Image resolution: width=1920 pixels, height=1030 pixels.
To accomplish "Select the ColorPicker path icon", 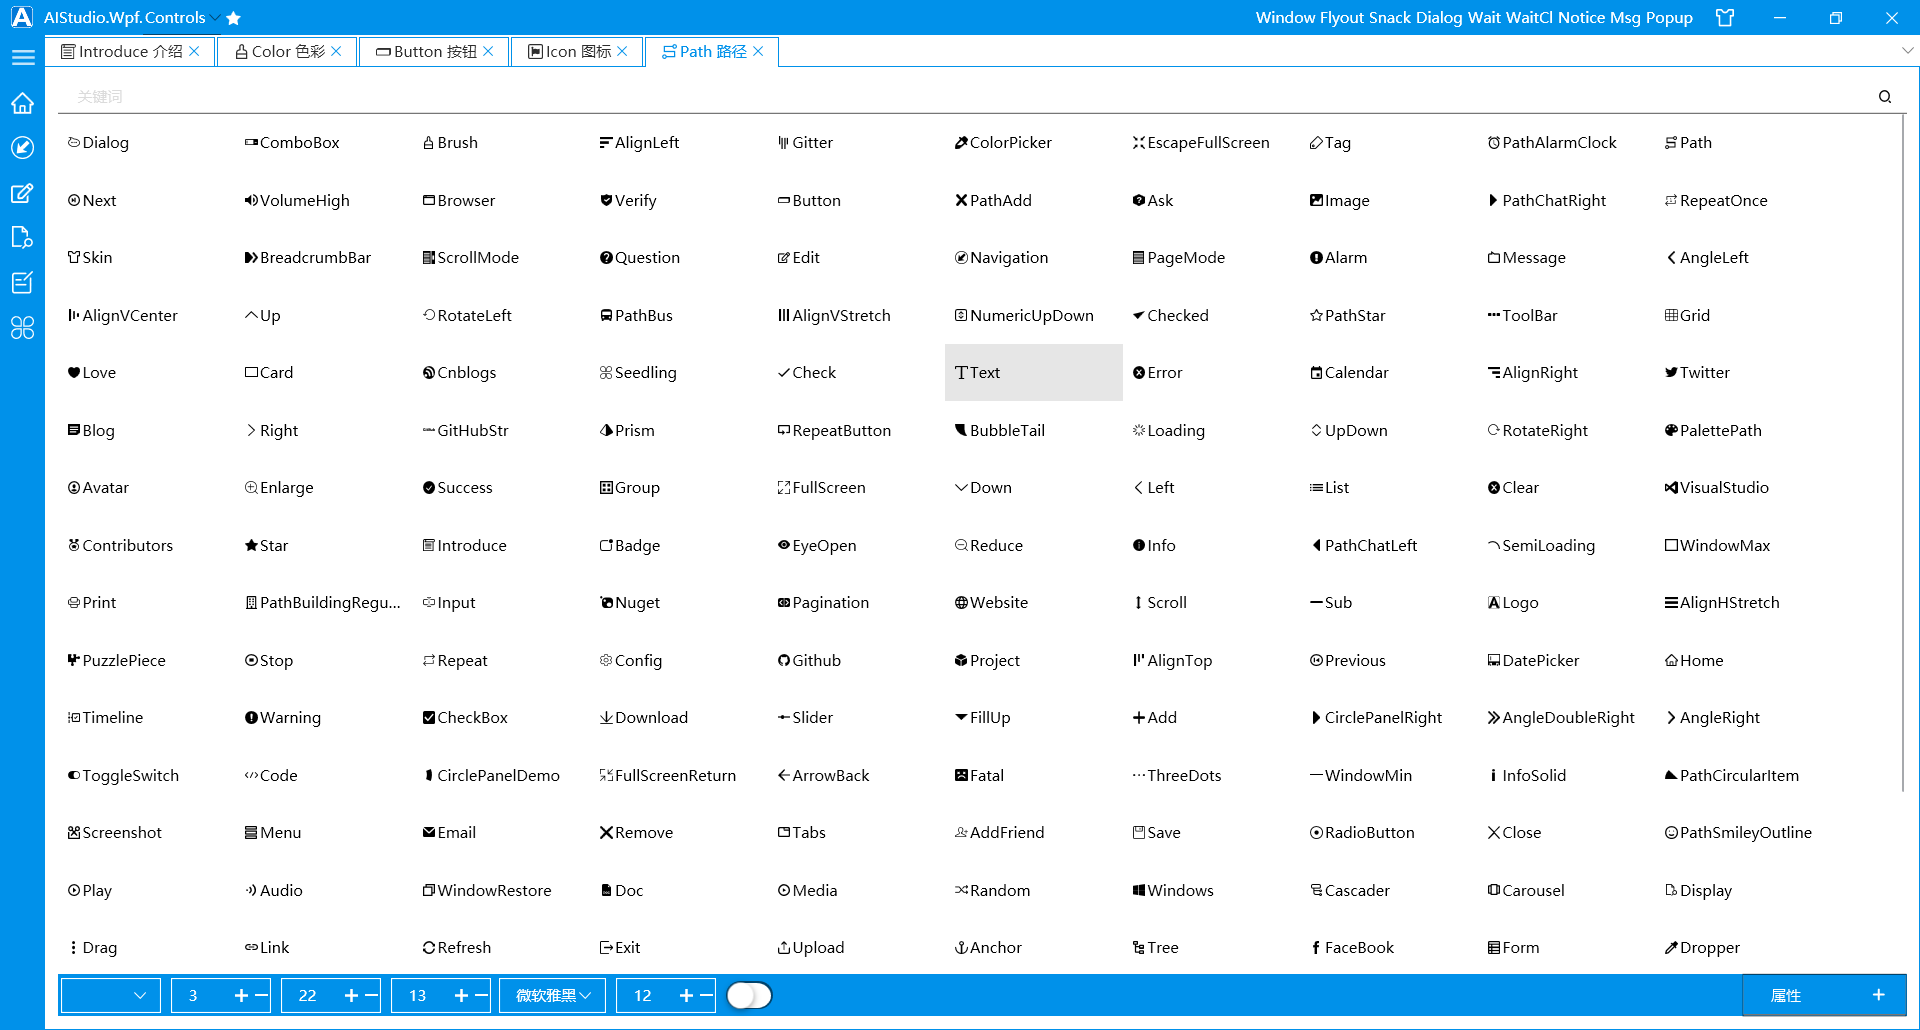I will click(x=1003, y=143).
